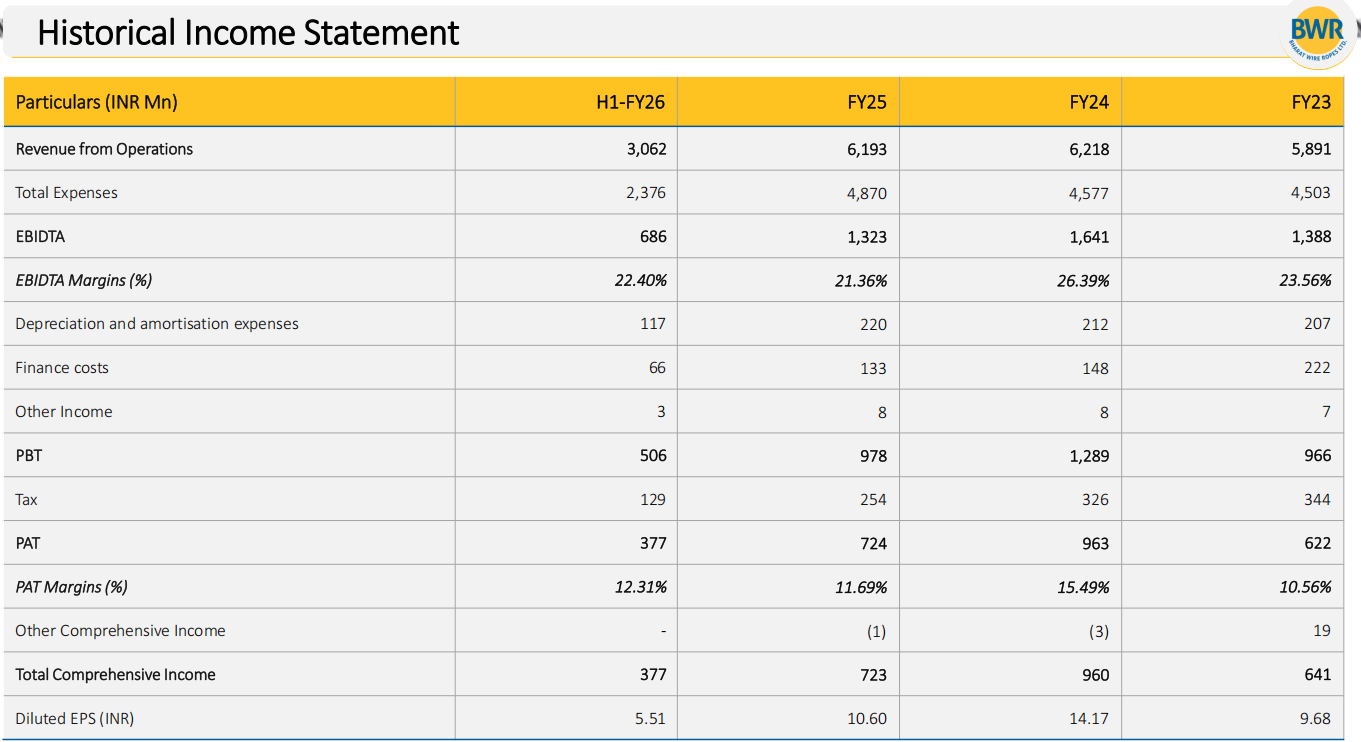Select the H1-FY26 revenue value 3,062
The width and height of the screenshot is (1361, 742).
[646, 149]
